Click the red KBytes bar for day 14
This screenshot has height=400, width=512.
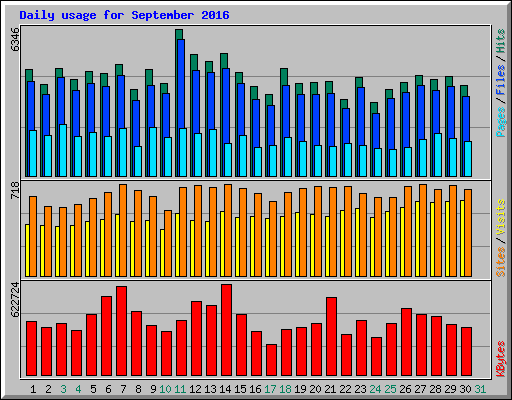click(x=226, y=330)
